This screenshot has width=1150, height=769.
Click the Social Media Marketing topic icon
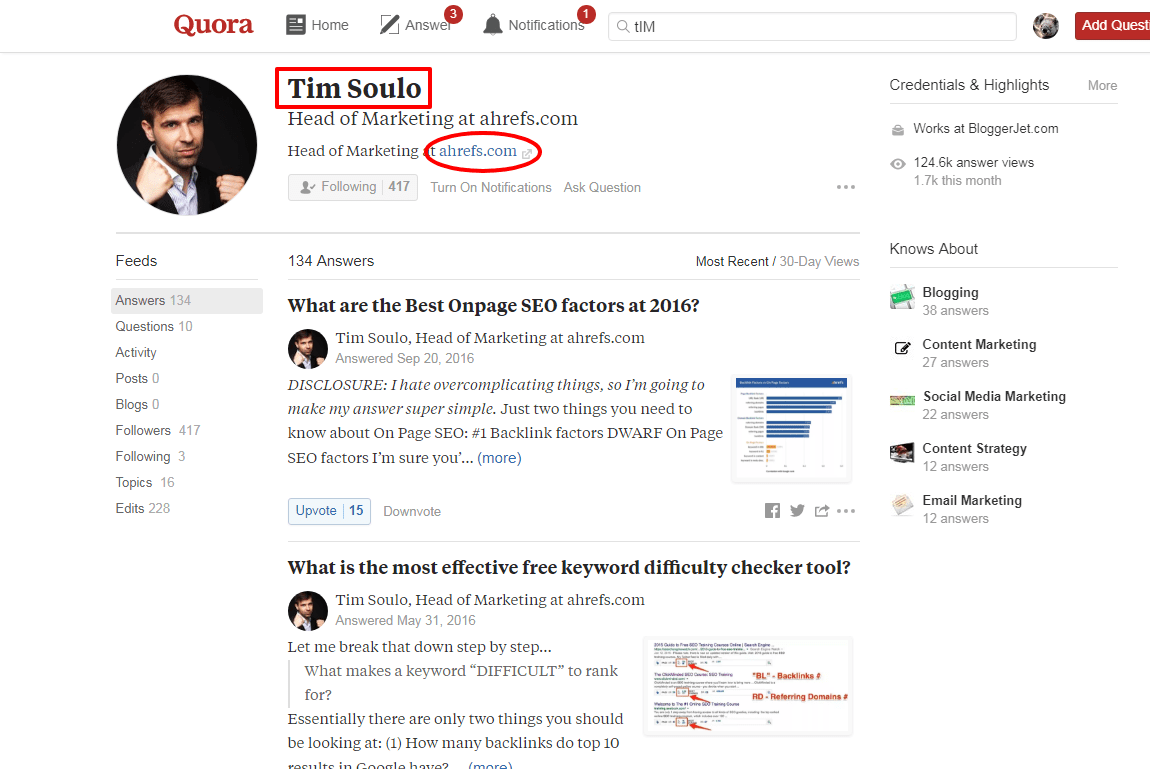click(902, 400)
